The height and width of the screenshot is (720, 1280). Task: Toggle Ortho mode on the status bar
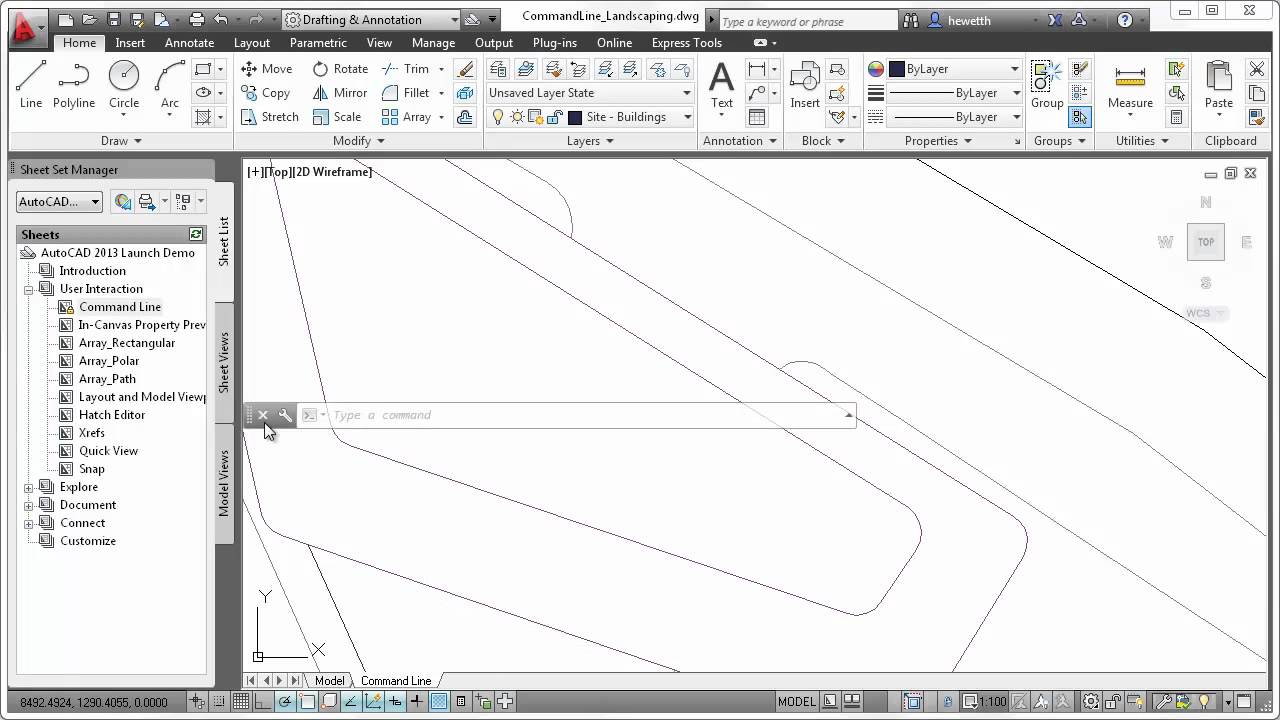[264, 702]
